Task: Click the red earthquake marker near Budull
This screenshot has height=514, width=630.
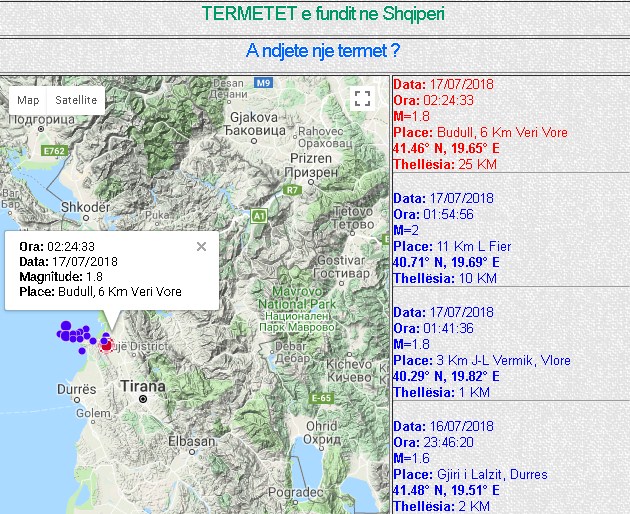Action: point(106,346)
